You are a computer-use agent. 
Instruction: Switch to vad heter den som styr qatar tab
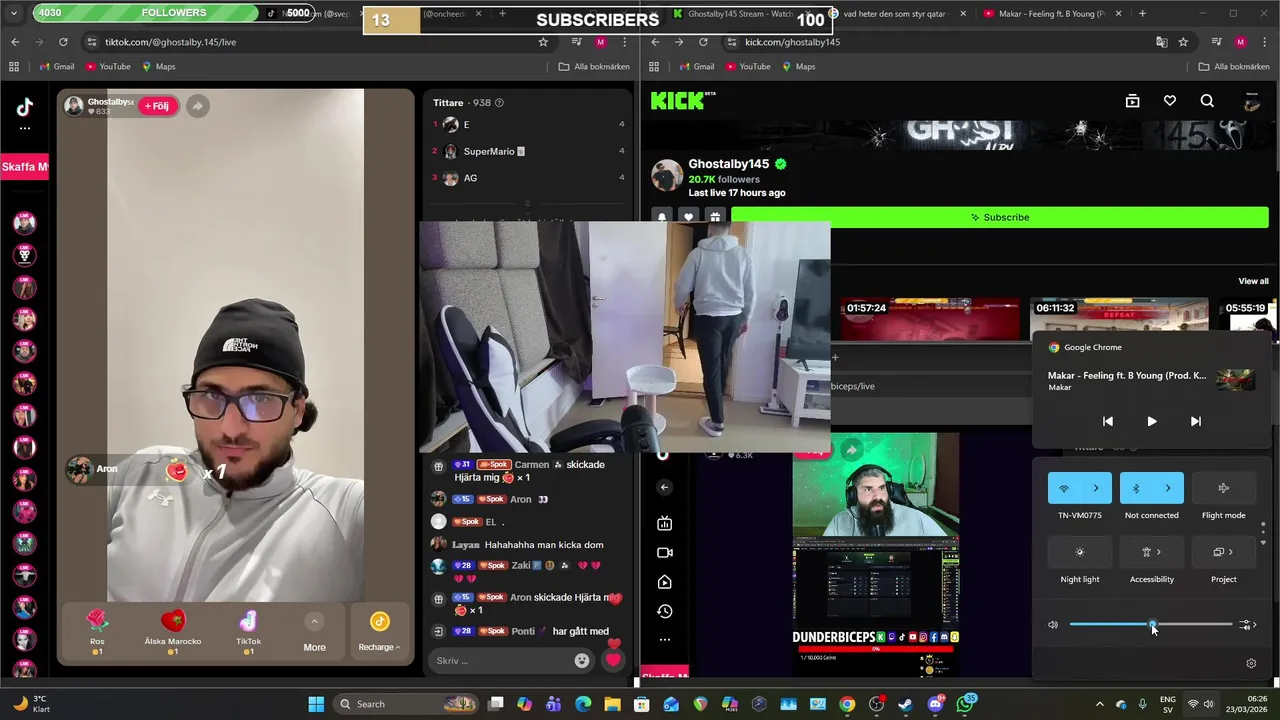point(895,14)
